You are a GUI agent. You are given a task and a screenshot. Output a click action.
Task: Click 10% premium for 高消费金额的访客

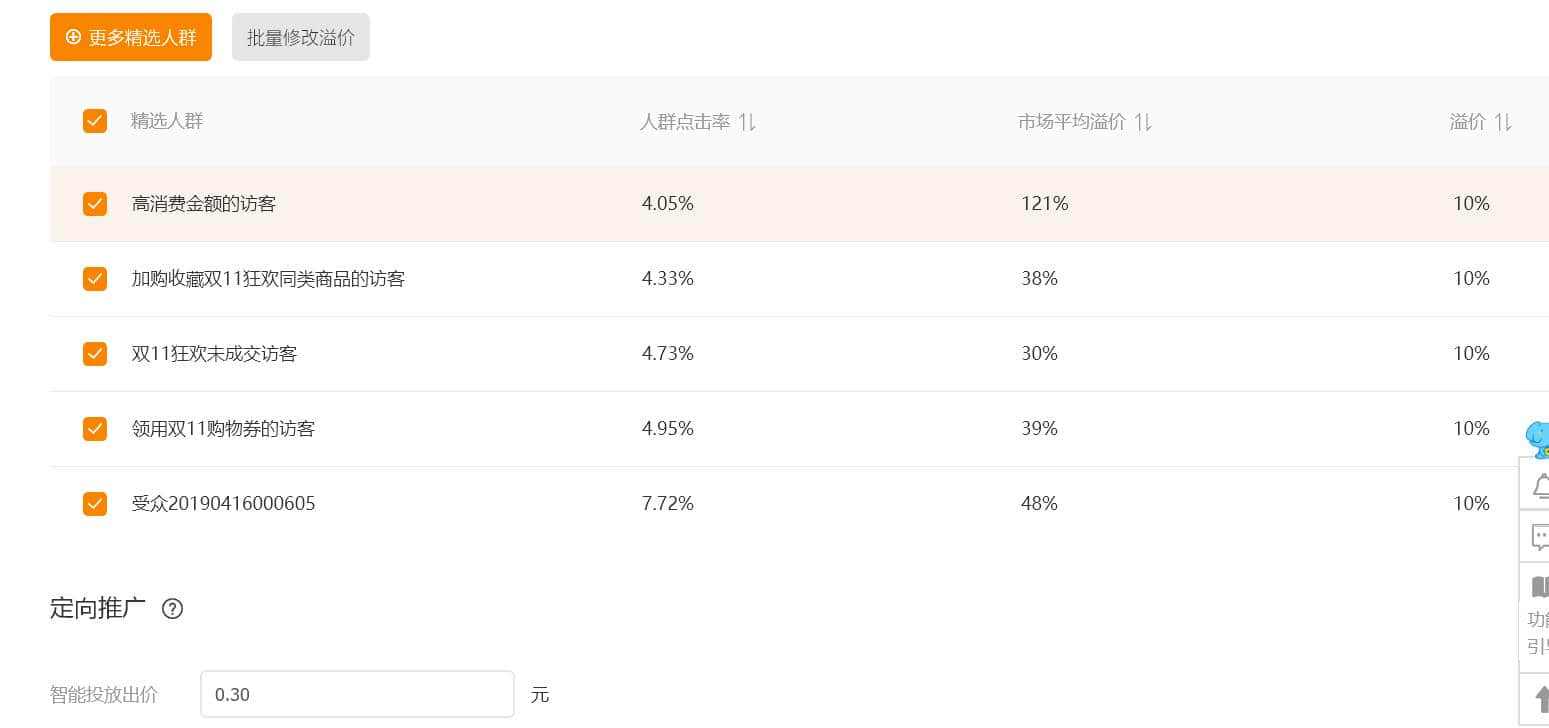tap(1471, 204)
